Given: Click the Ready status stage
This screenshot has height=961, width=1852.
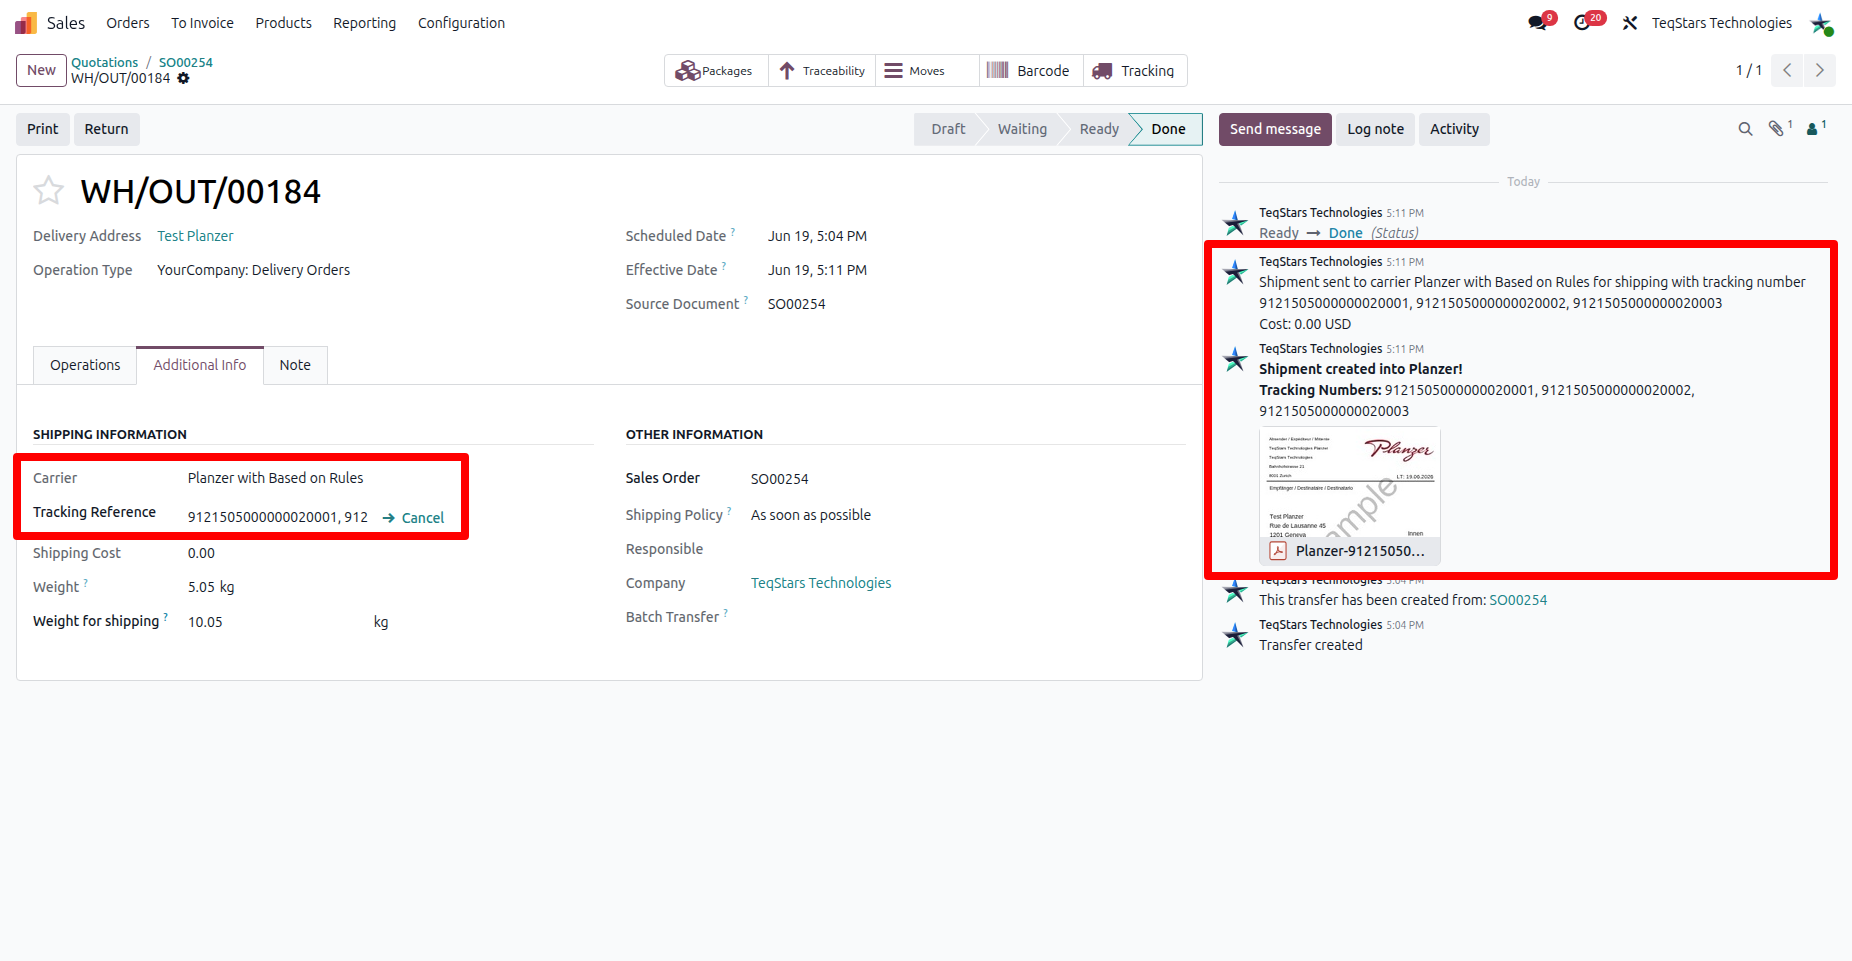Looking at the screenshot, I should tap(1099, 129).
